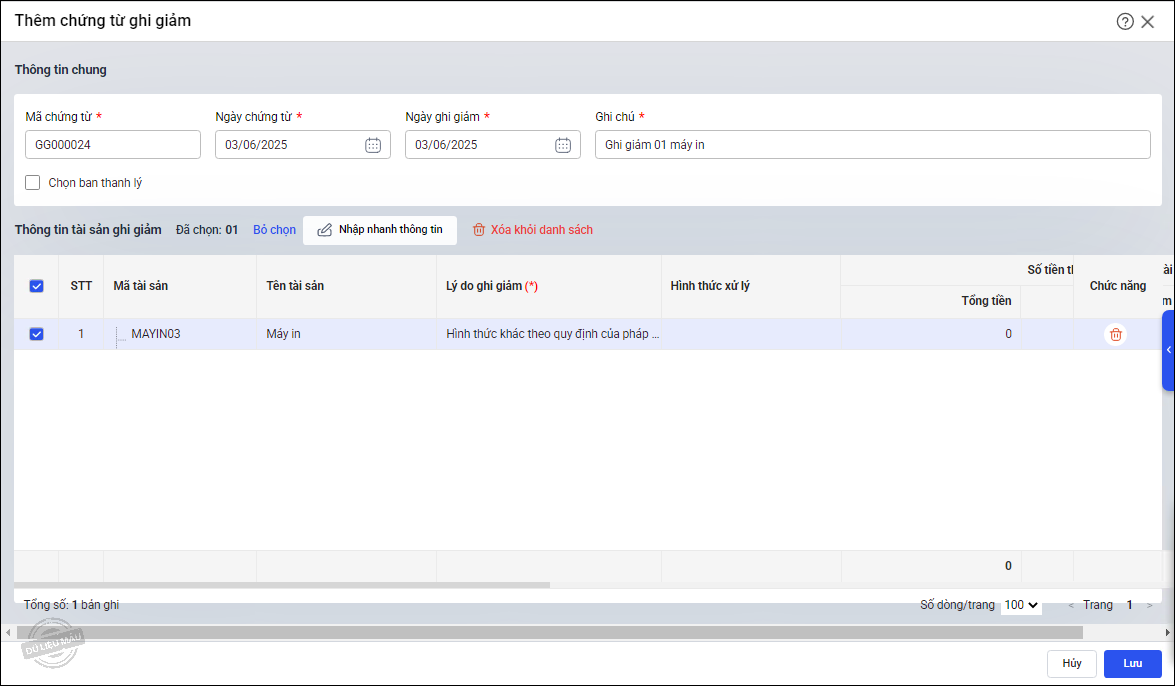
Task: Select the MAYIN03 asset code cell
Action: [x=180, y=334]
